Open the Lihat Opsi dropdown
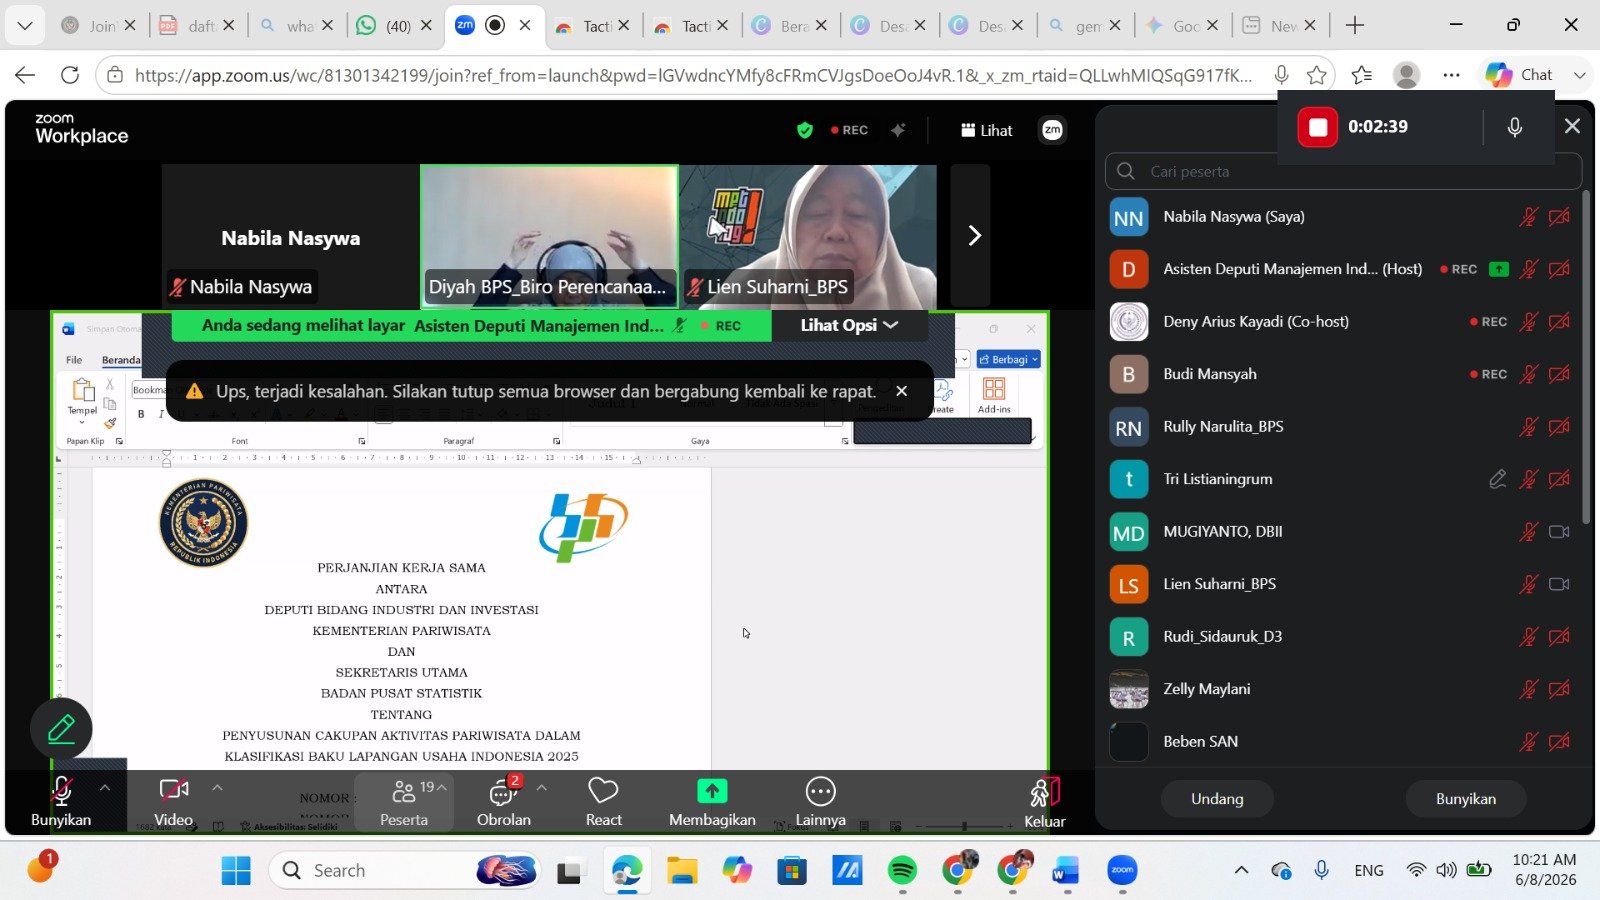Viewport: 1600px width, 900px height. 849,325
